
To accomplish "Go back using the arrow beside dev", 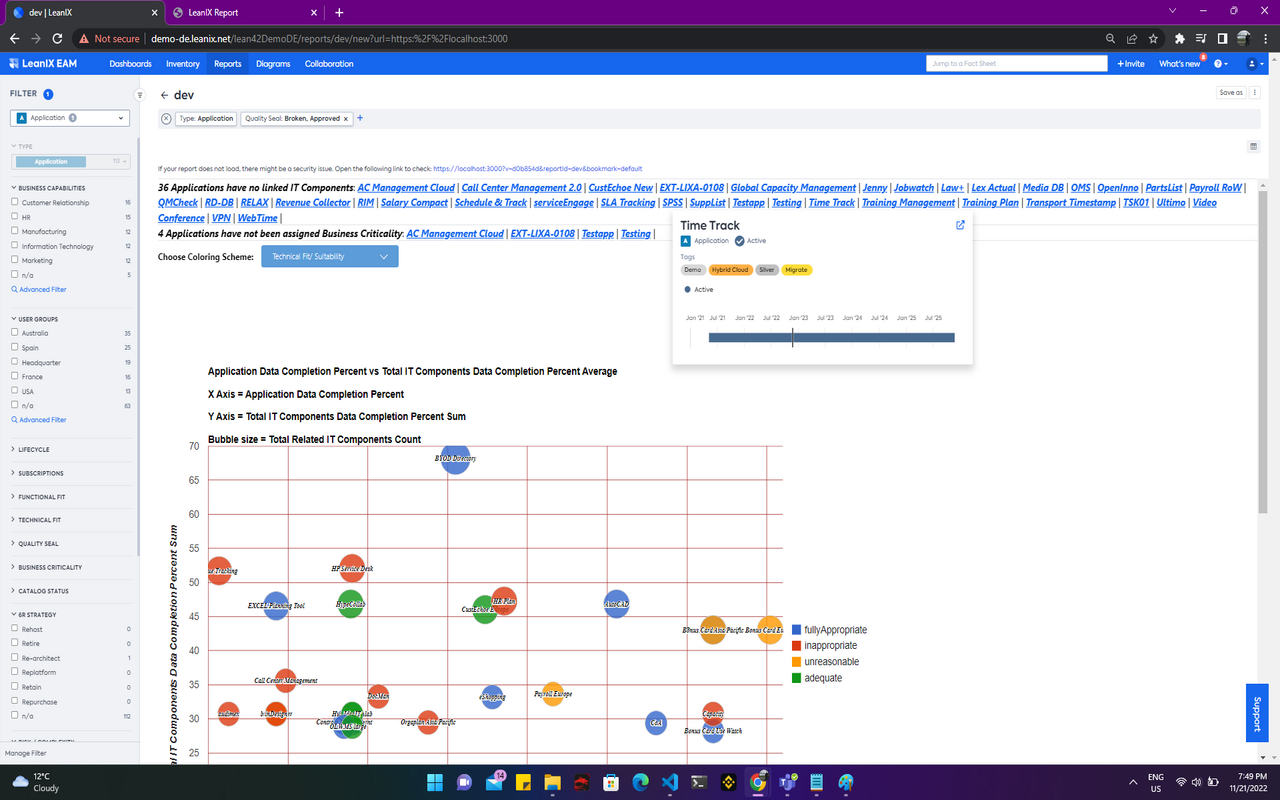I will click(x=164, y=95).
